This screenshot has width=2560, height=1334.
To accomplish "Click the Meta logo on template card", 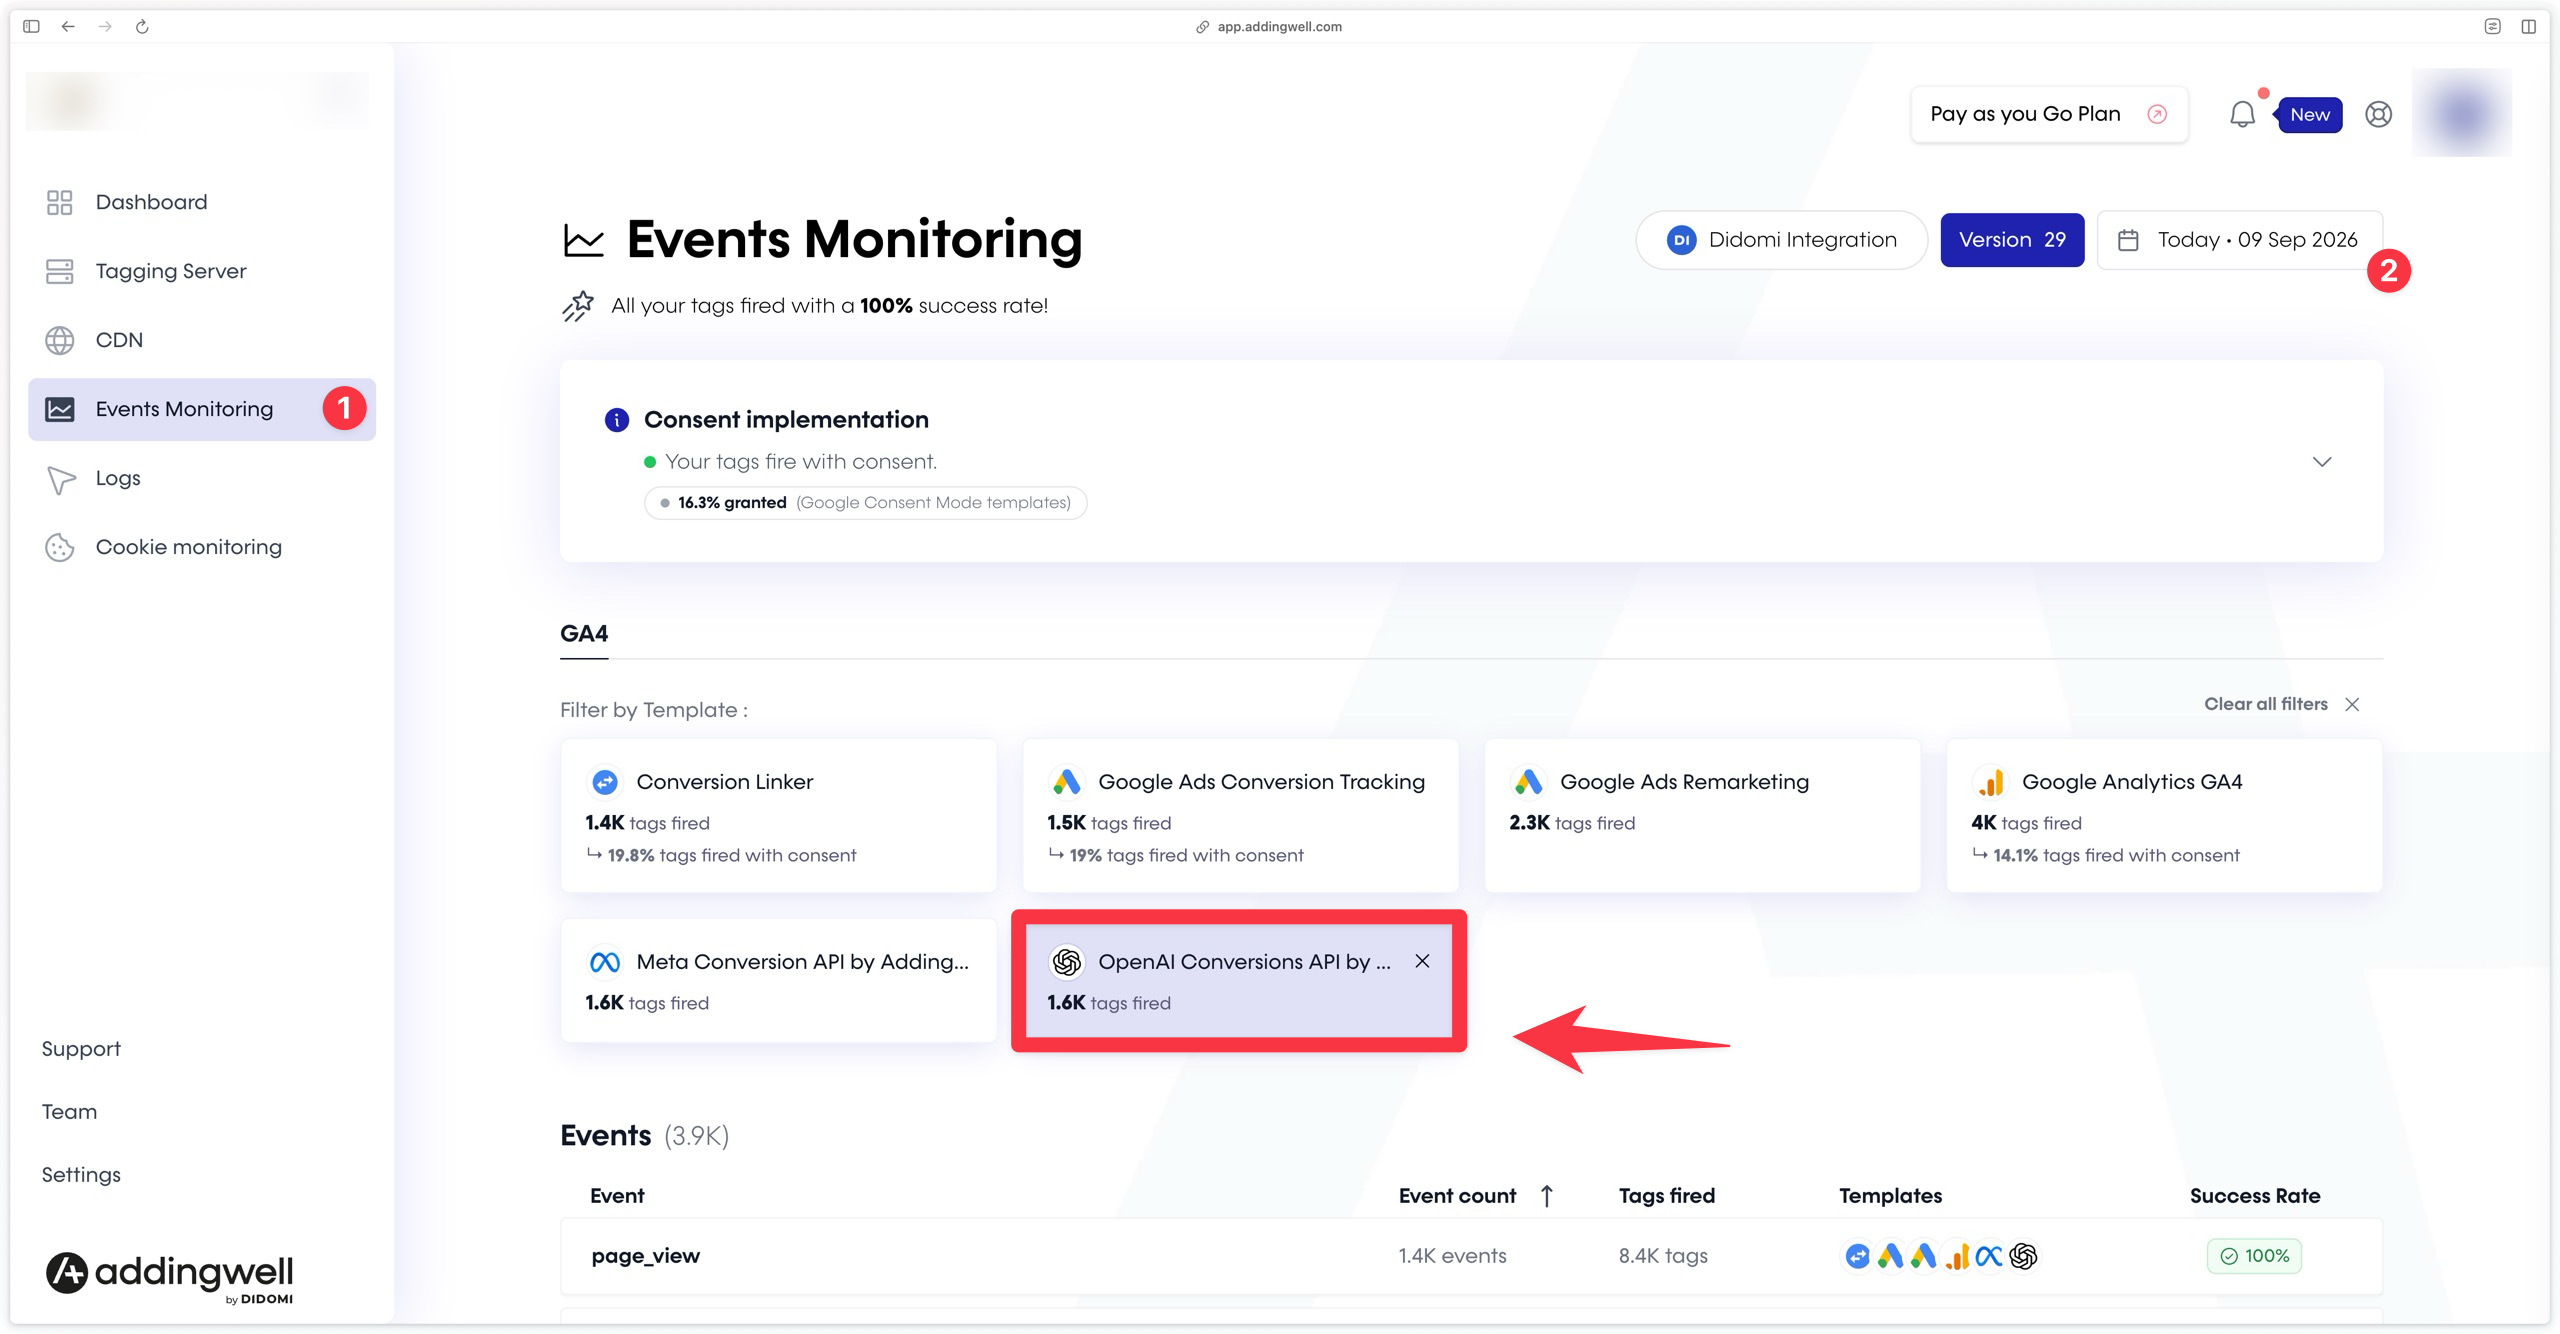I will click(x=605, y=962).
